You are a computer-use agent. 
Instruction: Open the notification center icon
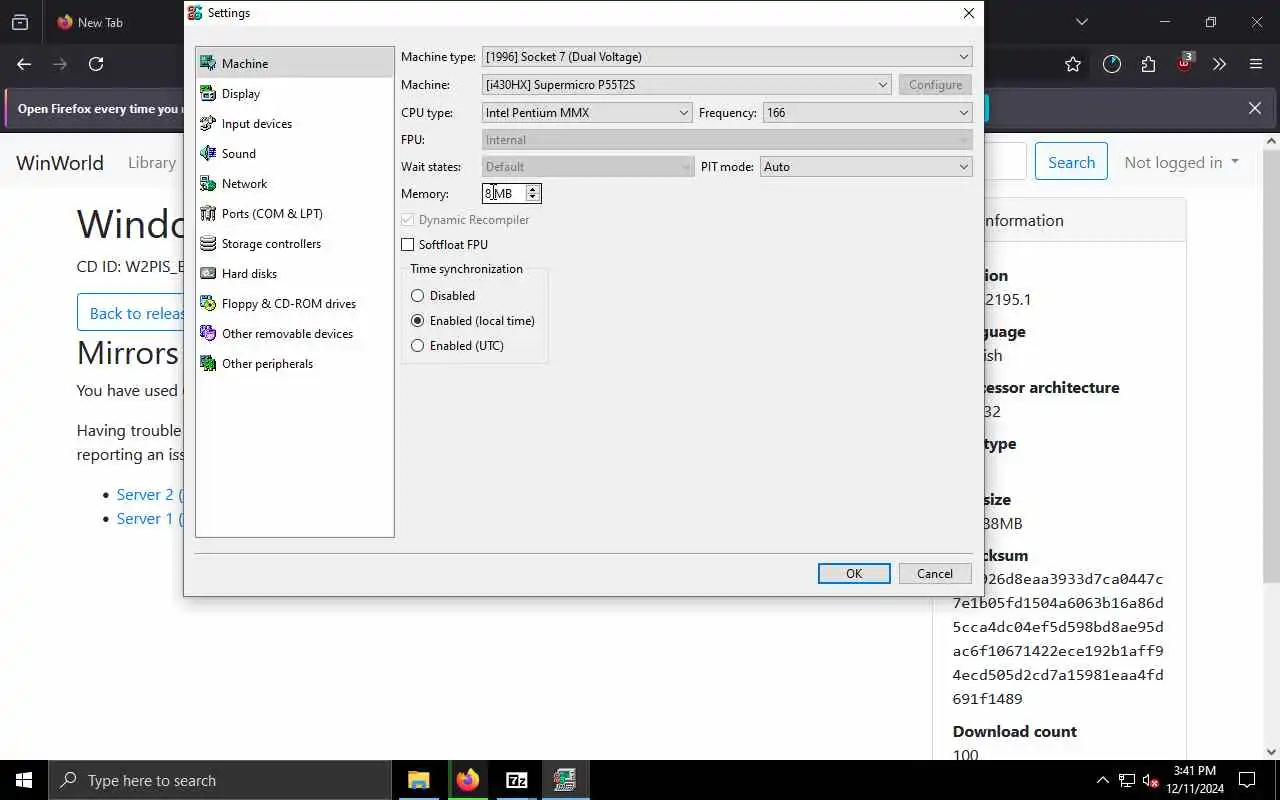coord(1247,780)
